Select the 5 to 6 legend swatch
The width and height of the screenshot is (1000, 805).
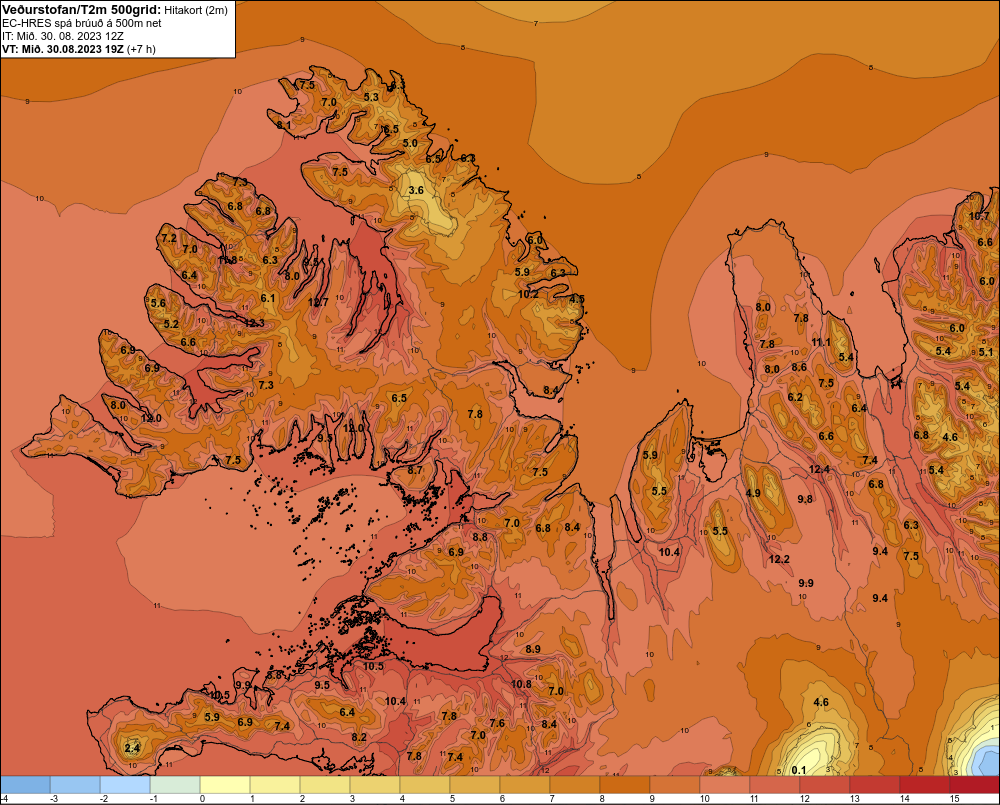tap(475, 785)
